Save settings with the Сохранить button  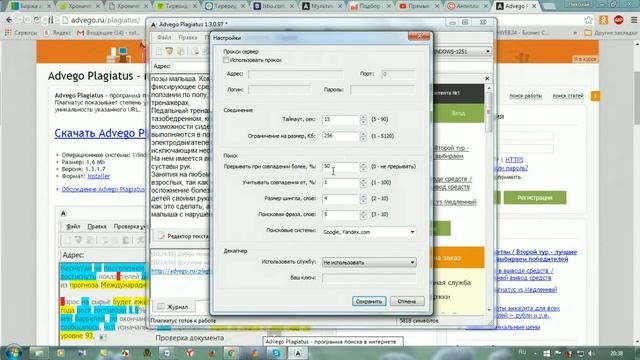click(369, 301)
